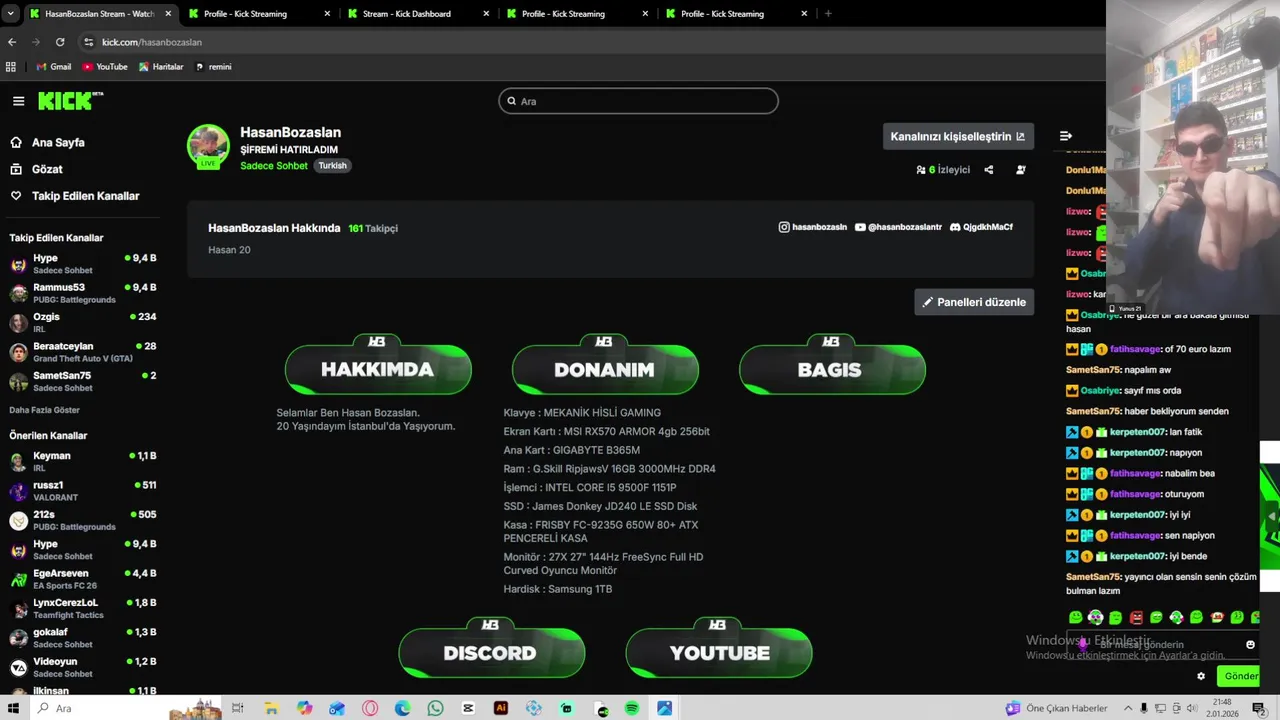Open Windows Start menu
This screenshot has height=720, width=1280.
point(13,708)
